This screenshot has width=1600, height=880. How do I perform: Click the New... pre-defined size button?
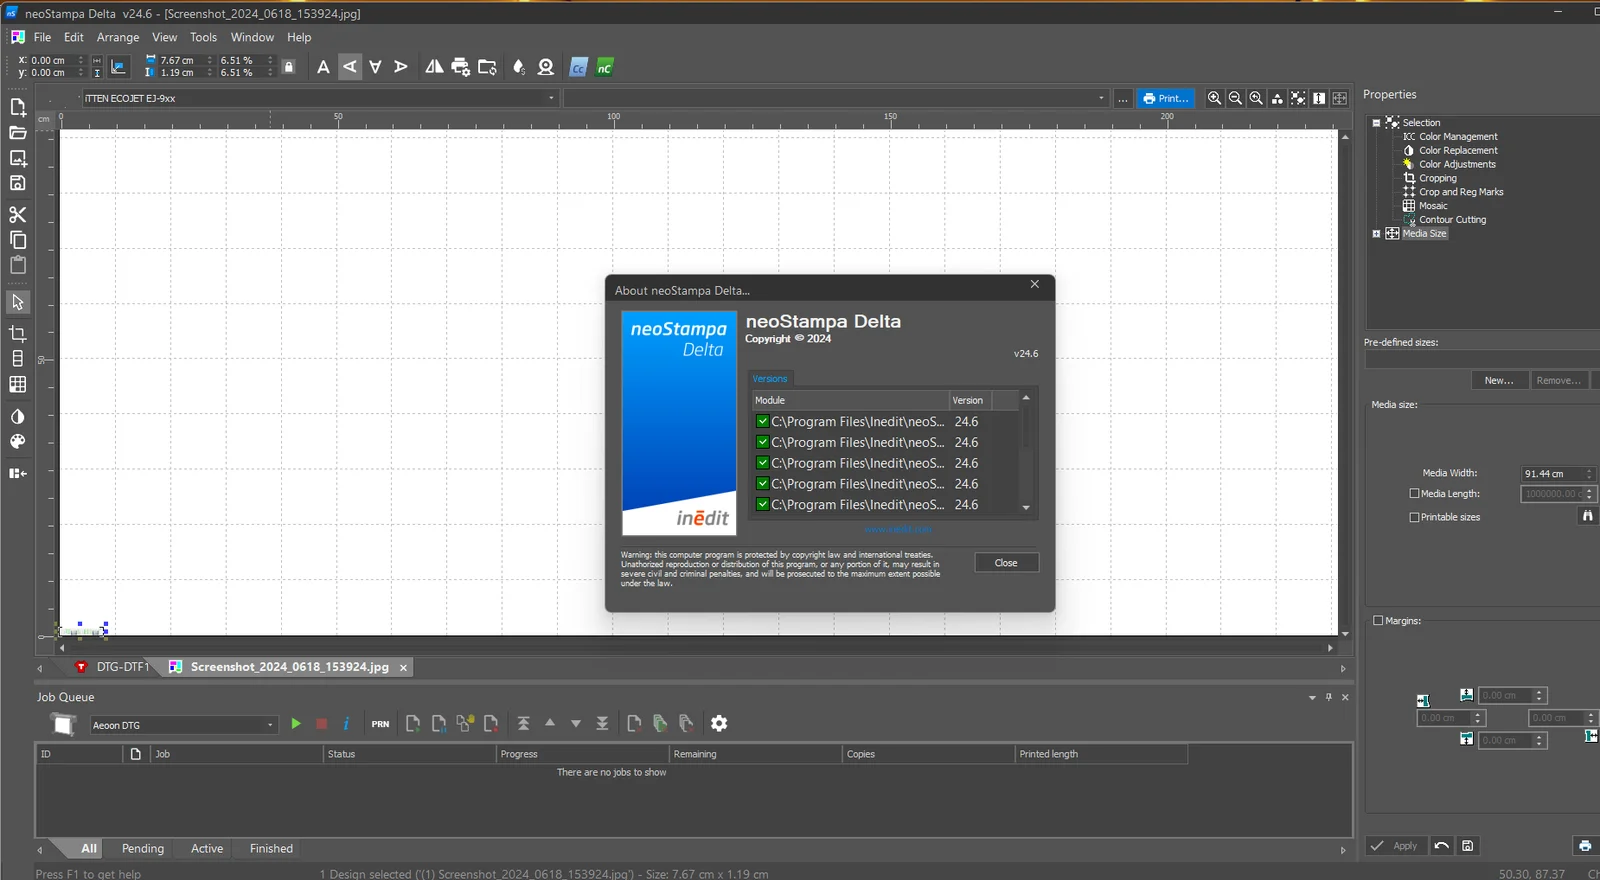click(1499, 381)
